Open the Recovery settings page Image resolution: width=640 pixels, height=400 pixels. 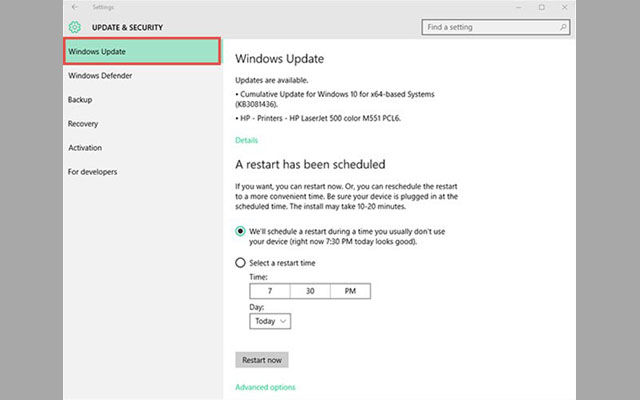(x=83, y=124)
